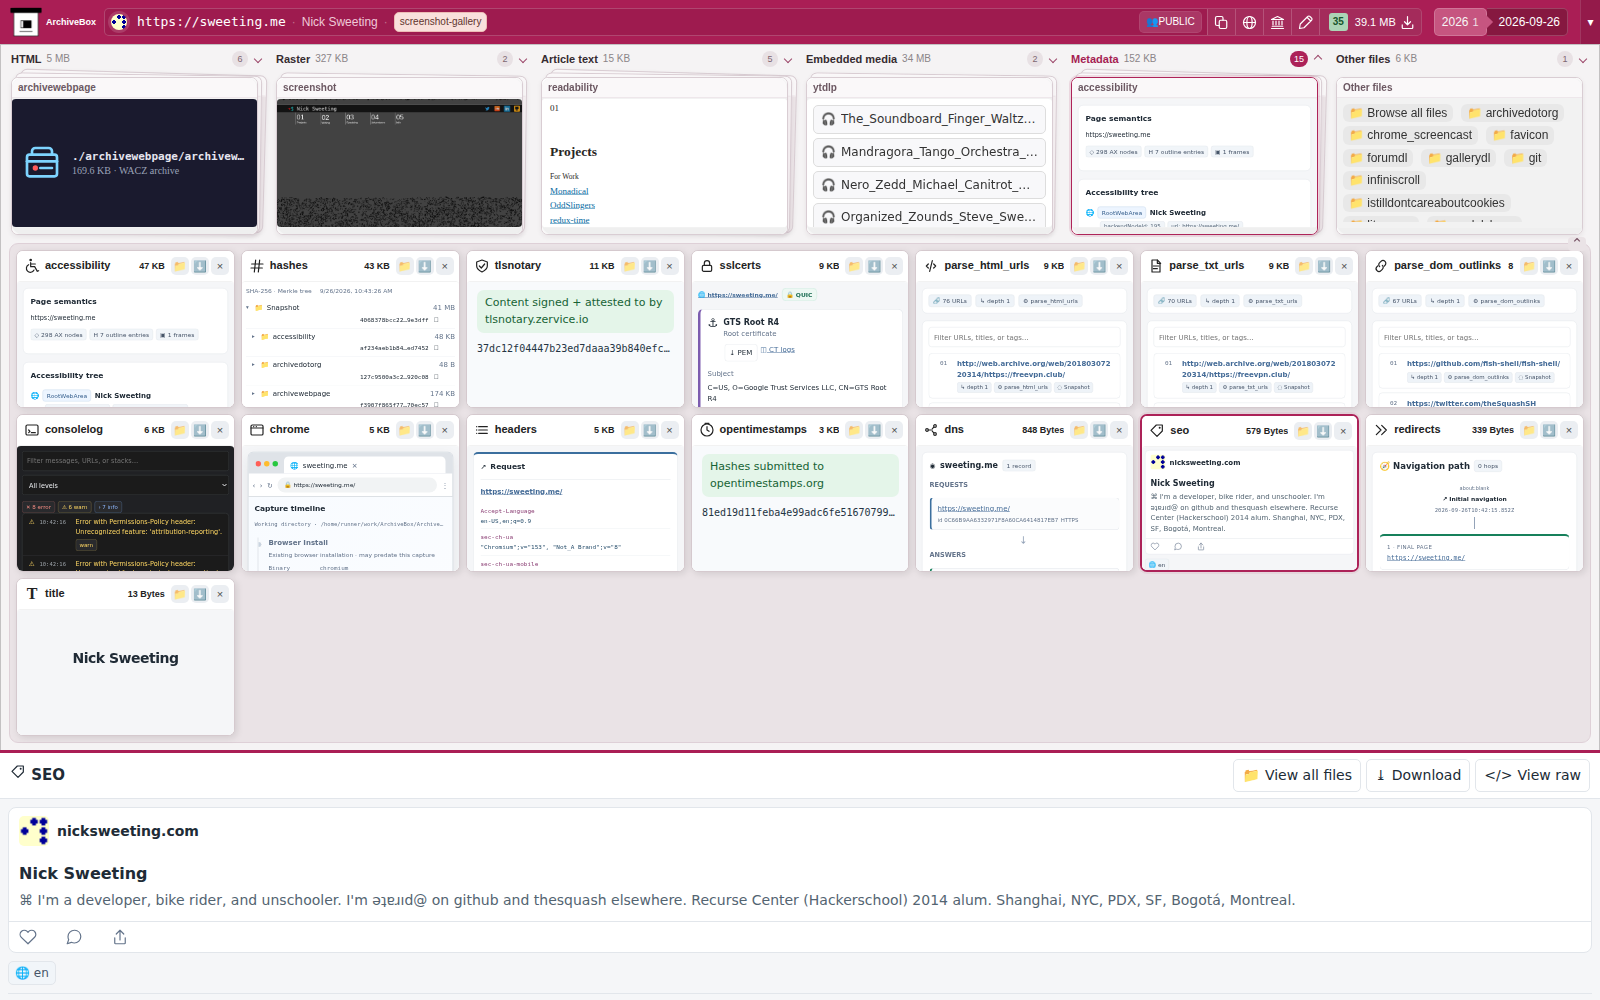The height and width of the screenshot is (1000, 1600).
Task: Select the 2026-09-26 snapshot date
Action: 1529,22
